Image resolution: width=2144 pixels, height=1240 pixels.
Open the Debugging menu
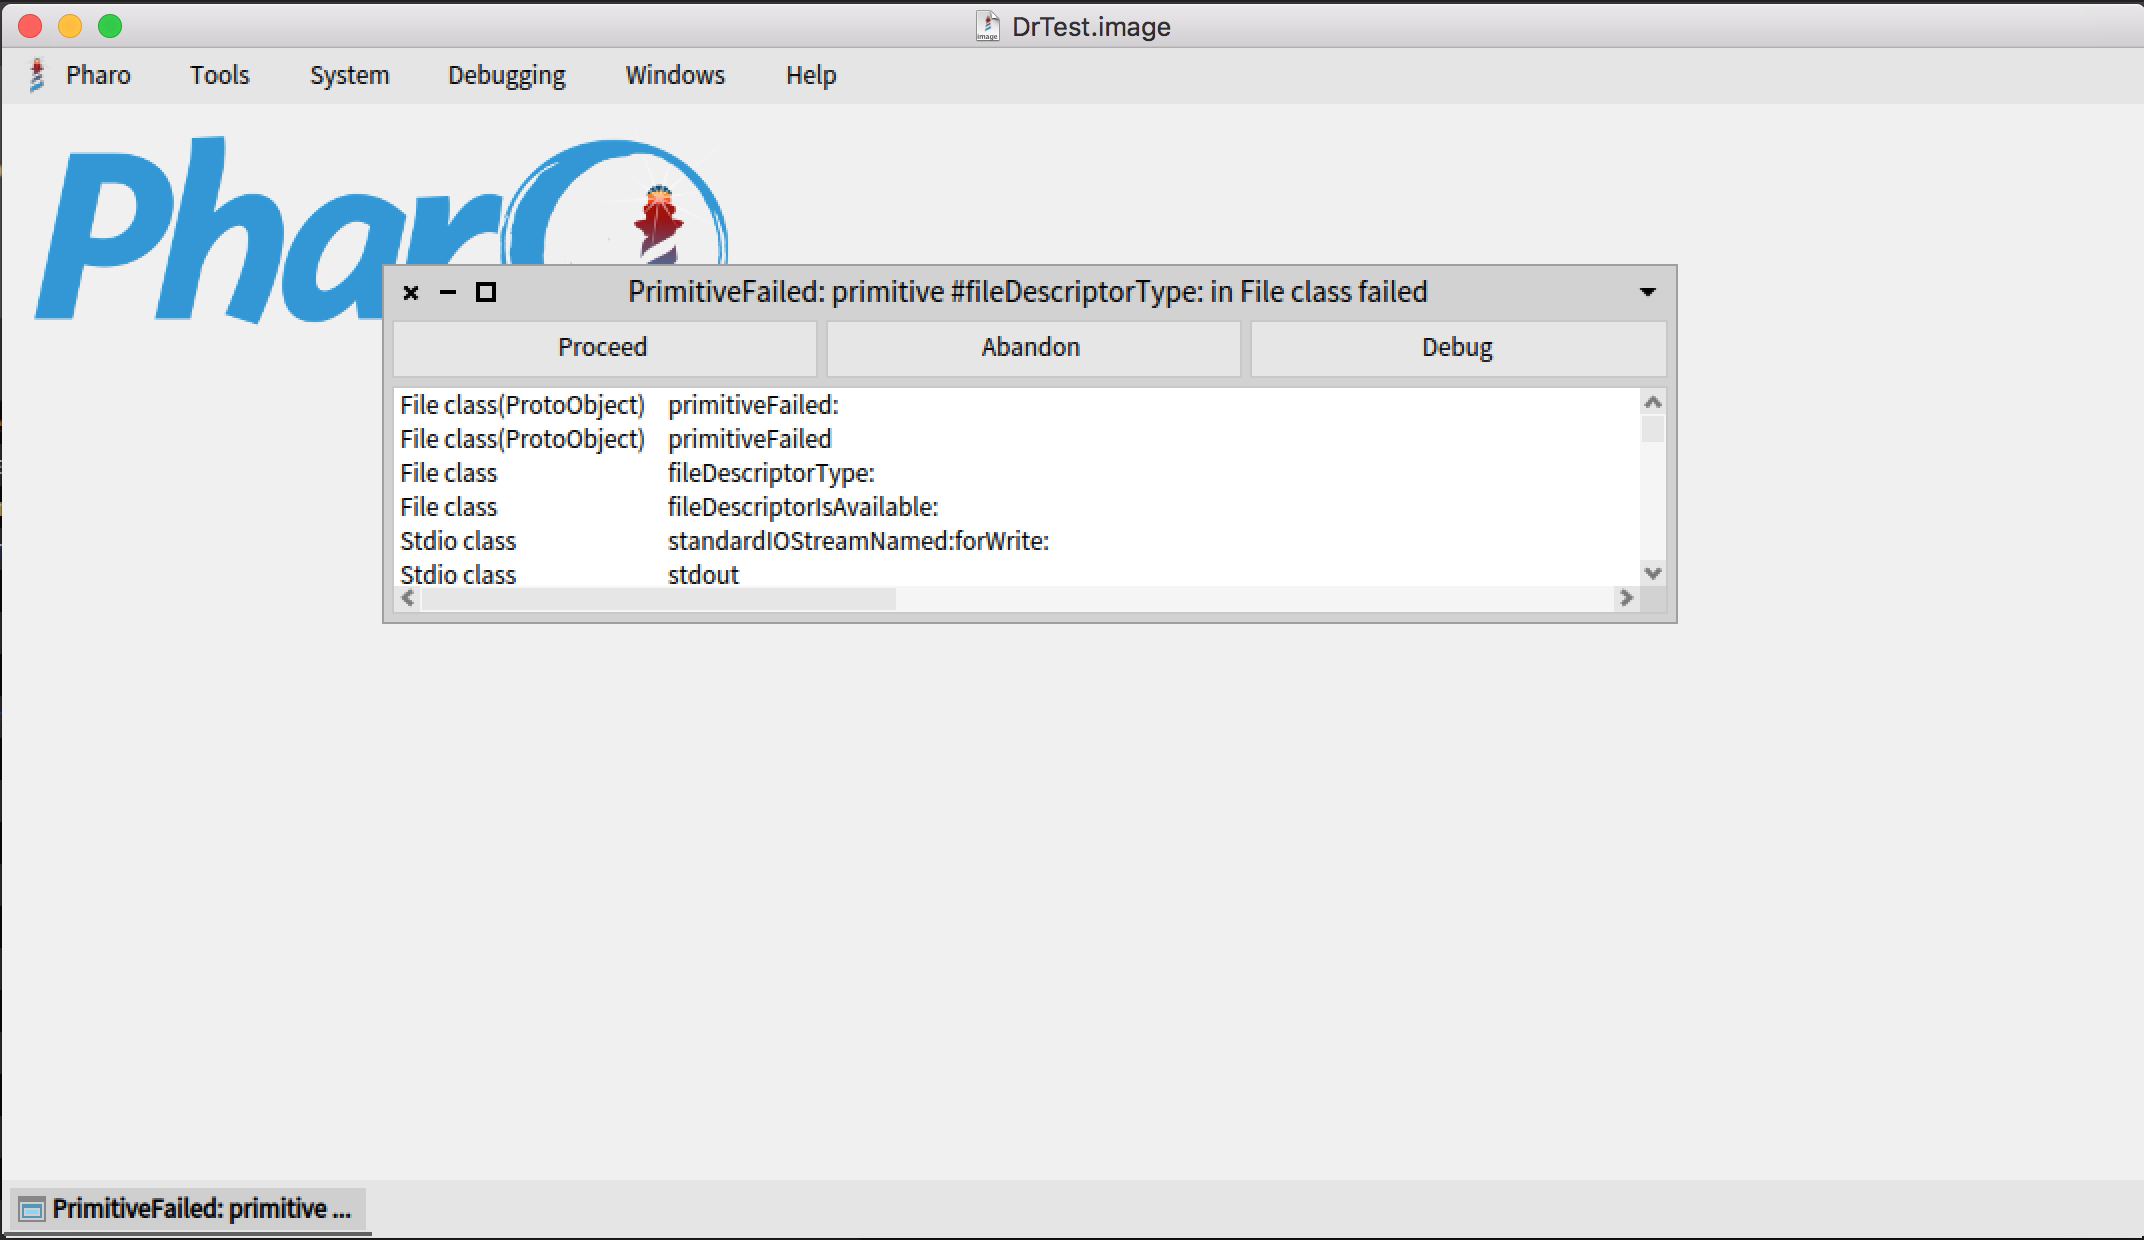pos(506,75)
